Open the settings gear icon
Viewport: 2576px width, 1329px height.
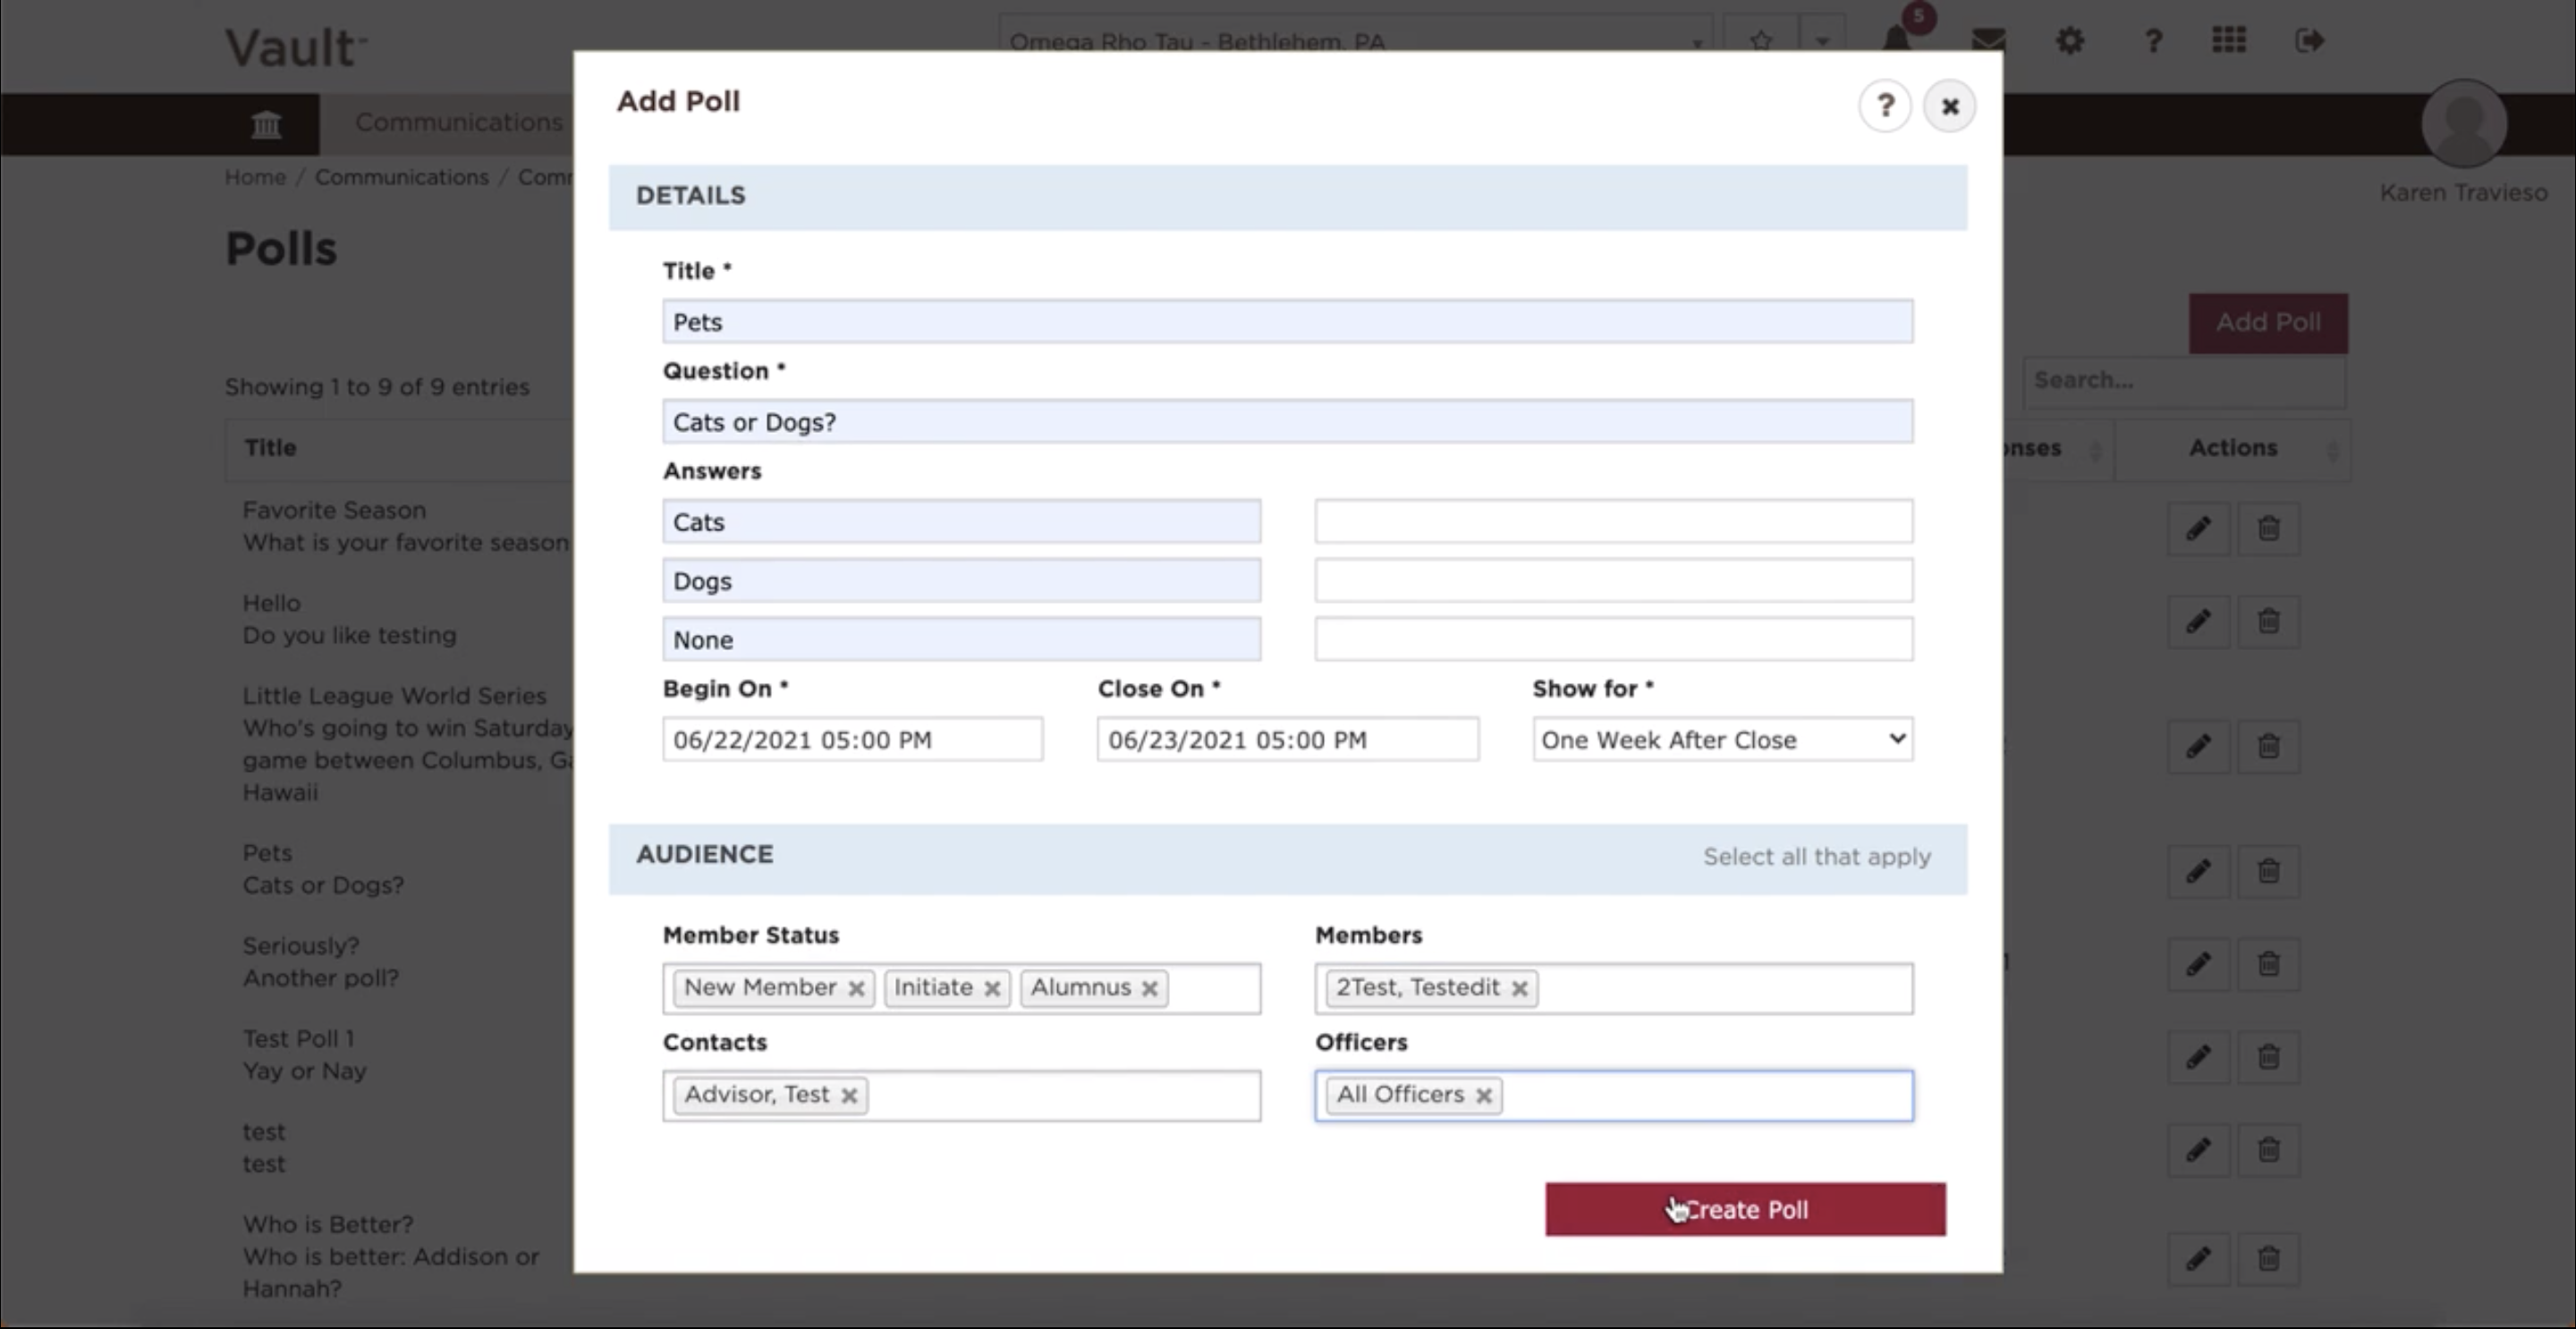(2070, 41)
